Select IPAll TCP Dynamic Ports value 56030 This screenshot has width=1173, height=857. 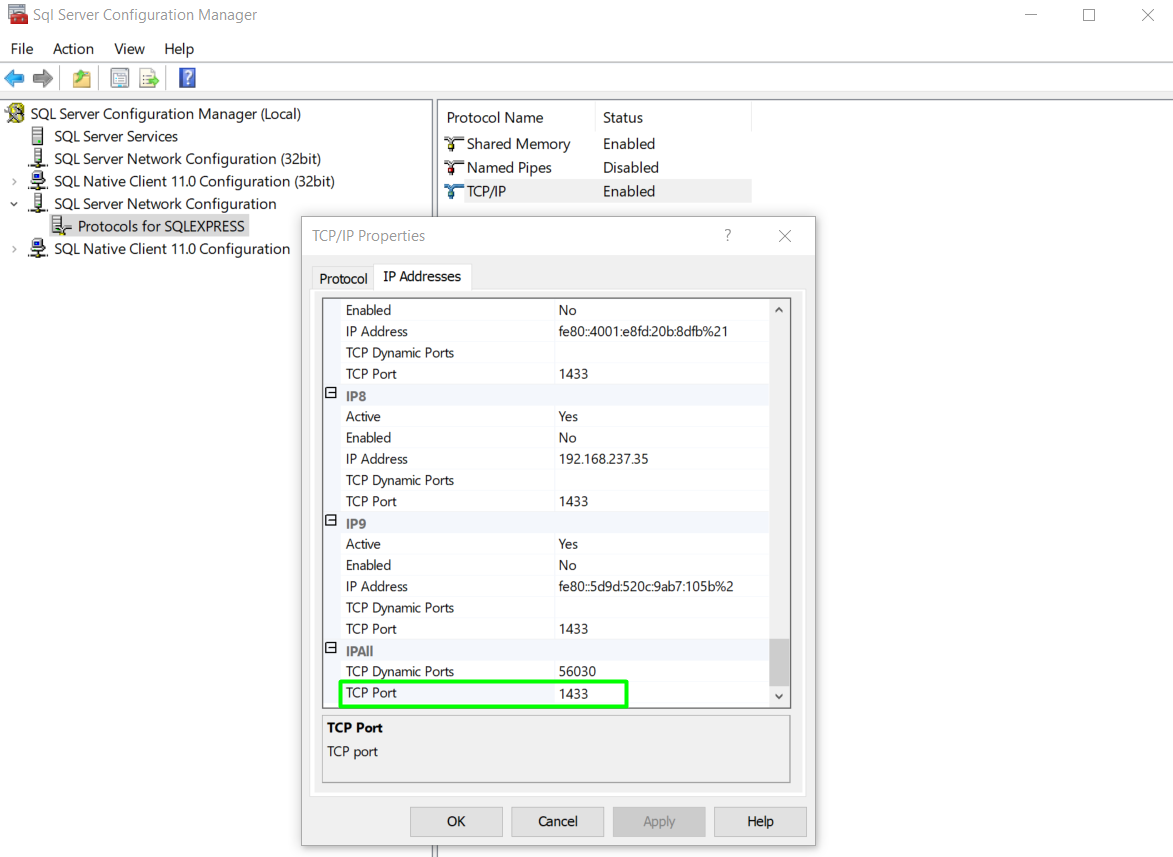662,672
